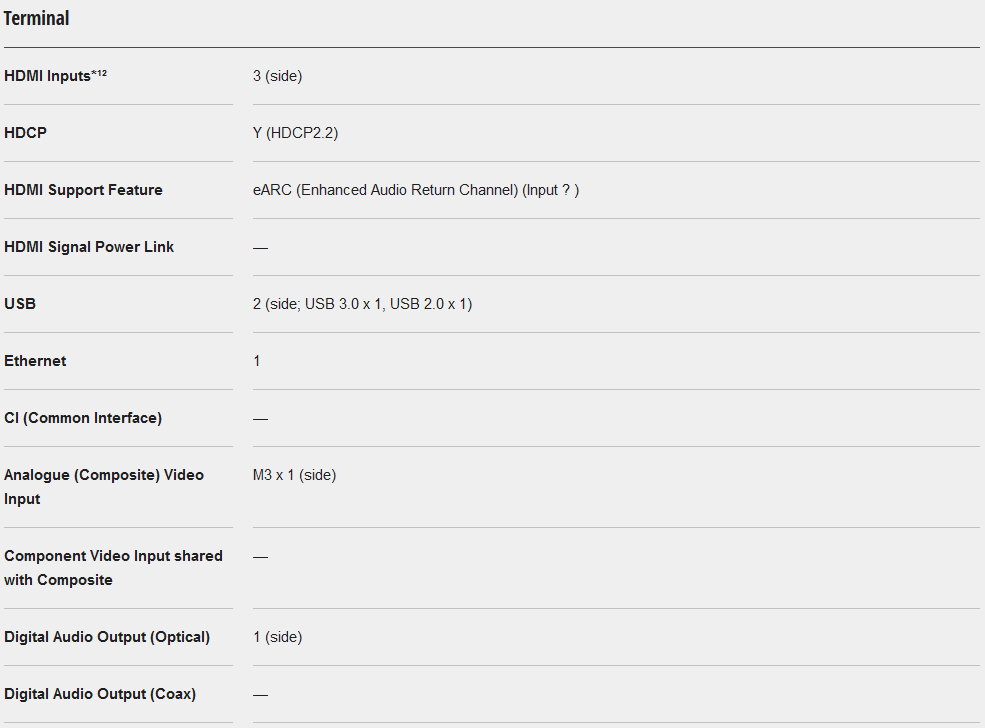Screen dimensions: 985x728
Task: Select the USB 3.0 and 2.0 value text
Action: tap(362, 304)
